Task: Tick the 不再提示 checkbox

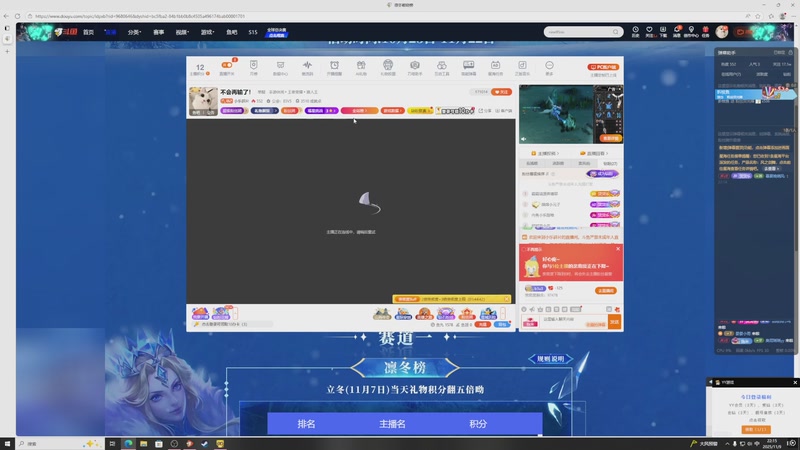Action: tap(523, 249)
